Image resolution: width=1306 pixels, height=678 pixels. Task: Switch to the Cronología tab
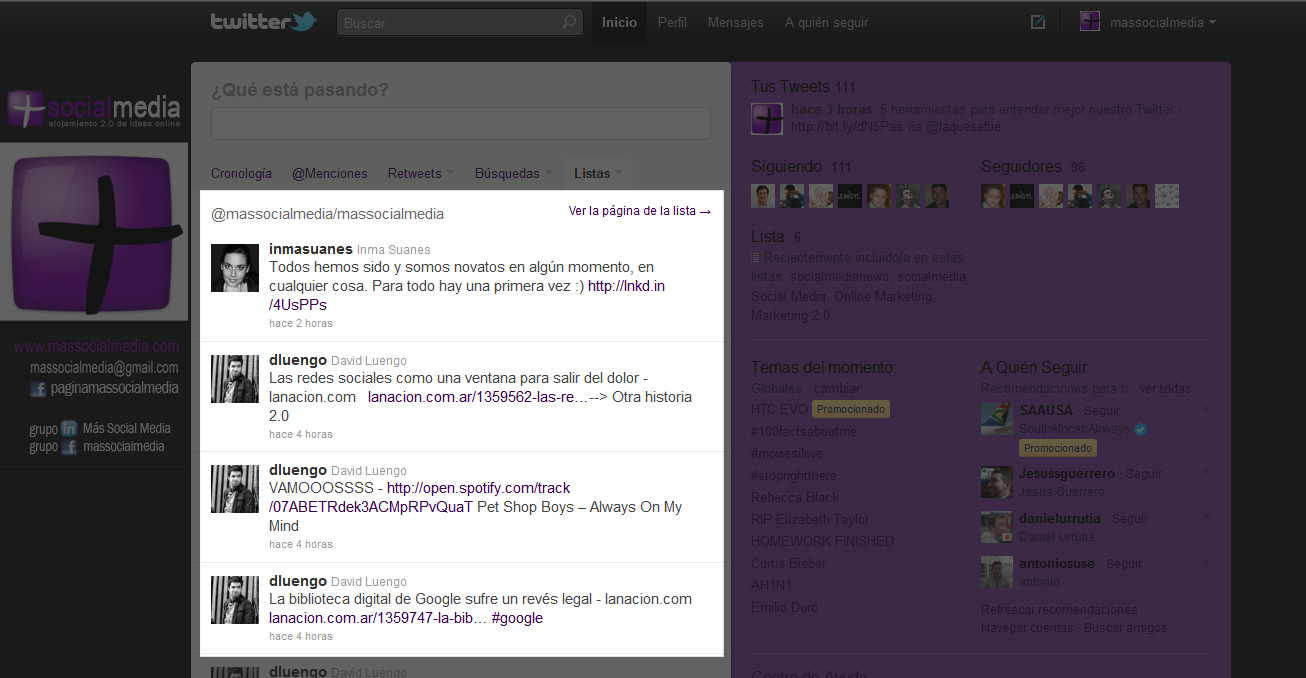point(241,173)
